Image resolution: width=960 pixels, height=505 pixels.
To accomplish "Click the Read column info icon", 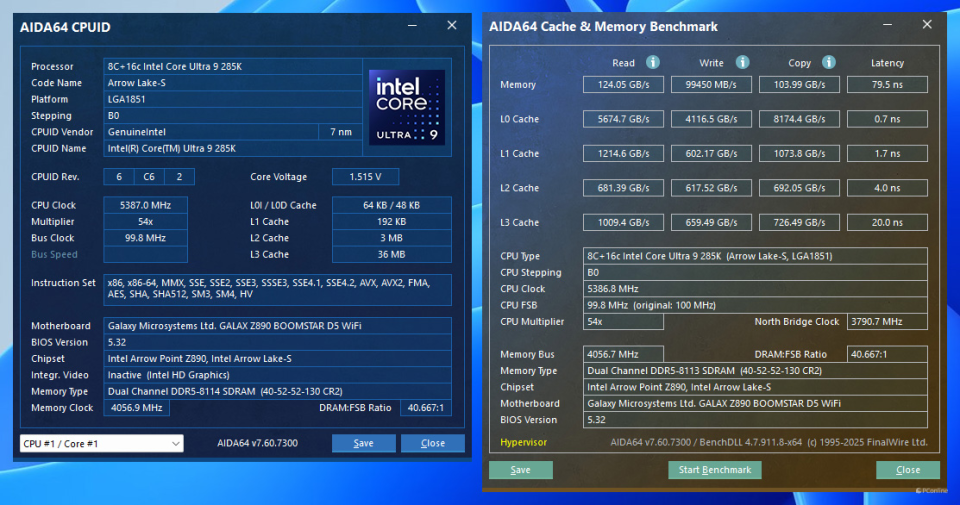I will 653,62.
